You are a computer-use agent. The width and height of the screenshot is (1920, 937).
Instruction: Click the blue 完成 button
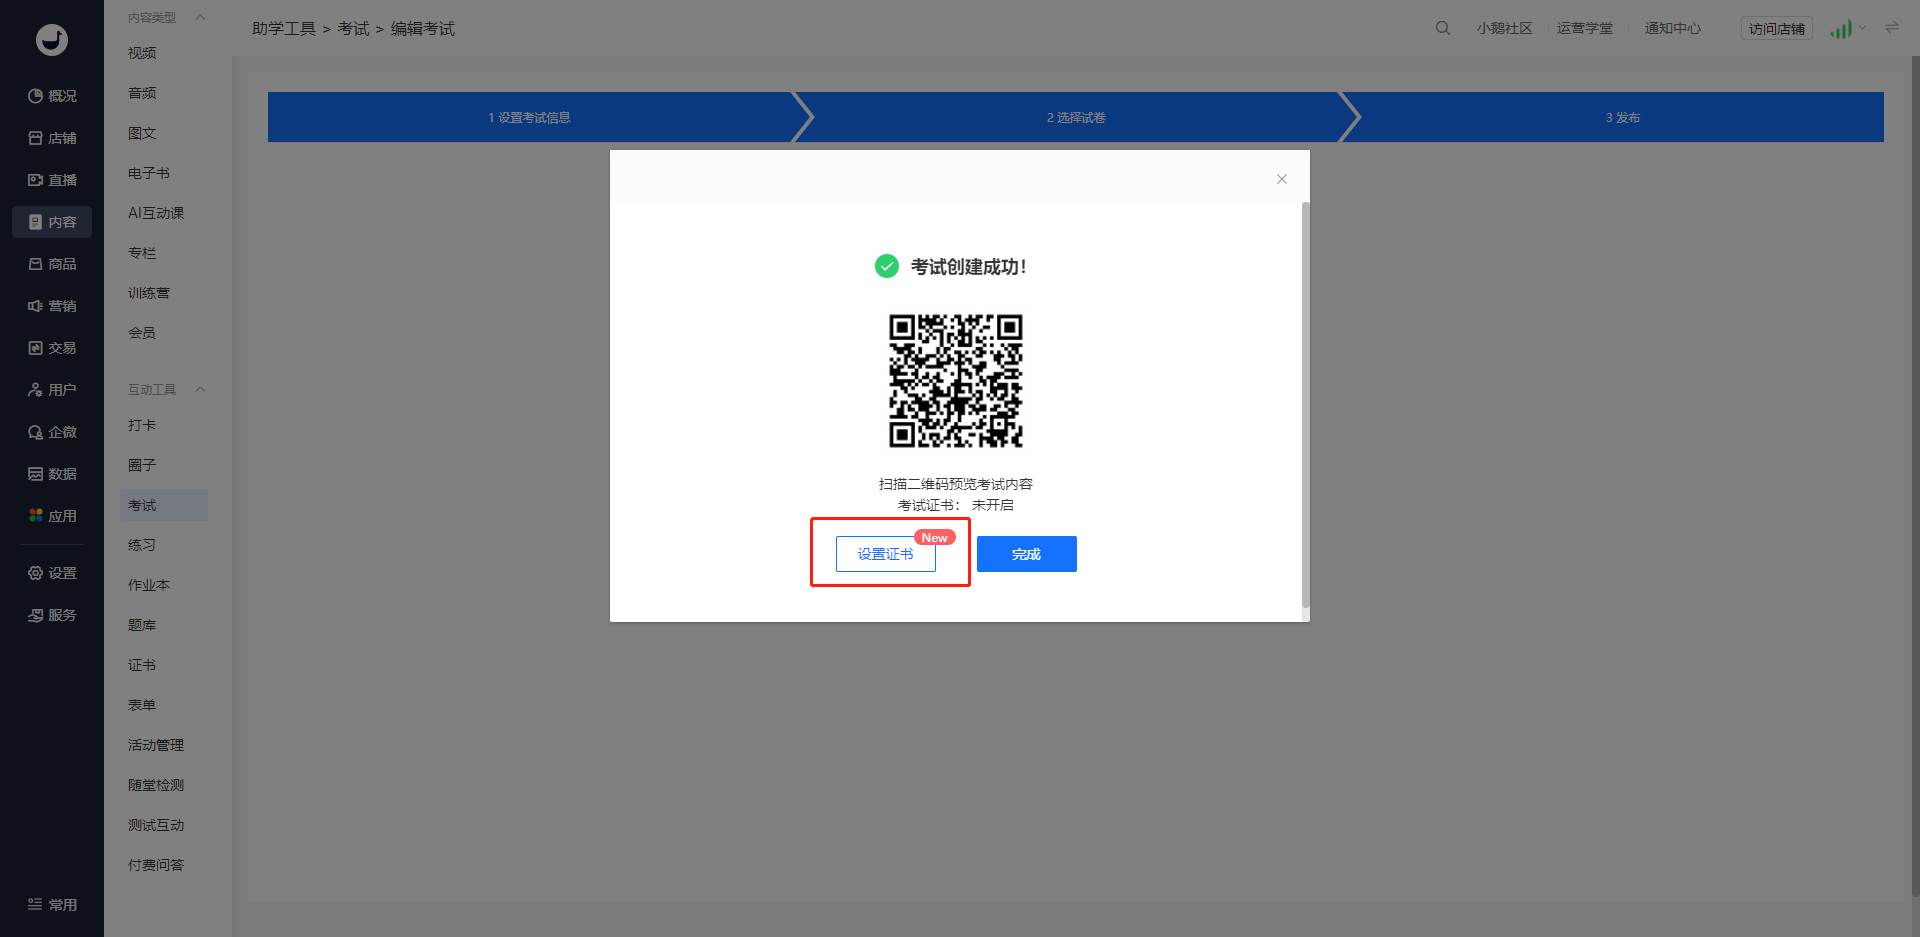coord(1026,554)
